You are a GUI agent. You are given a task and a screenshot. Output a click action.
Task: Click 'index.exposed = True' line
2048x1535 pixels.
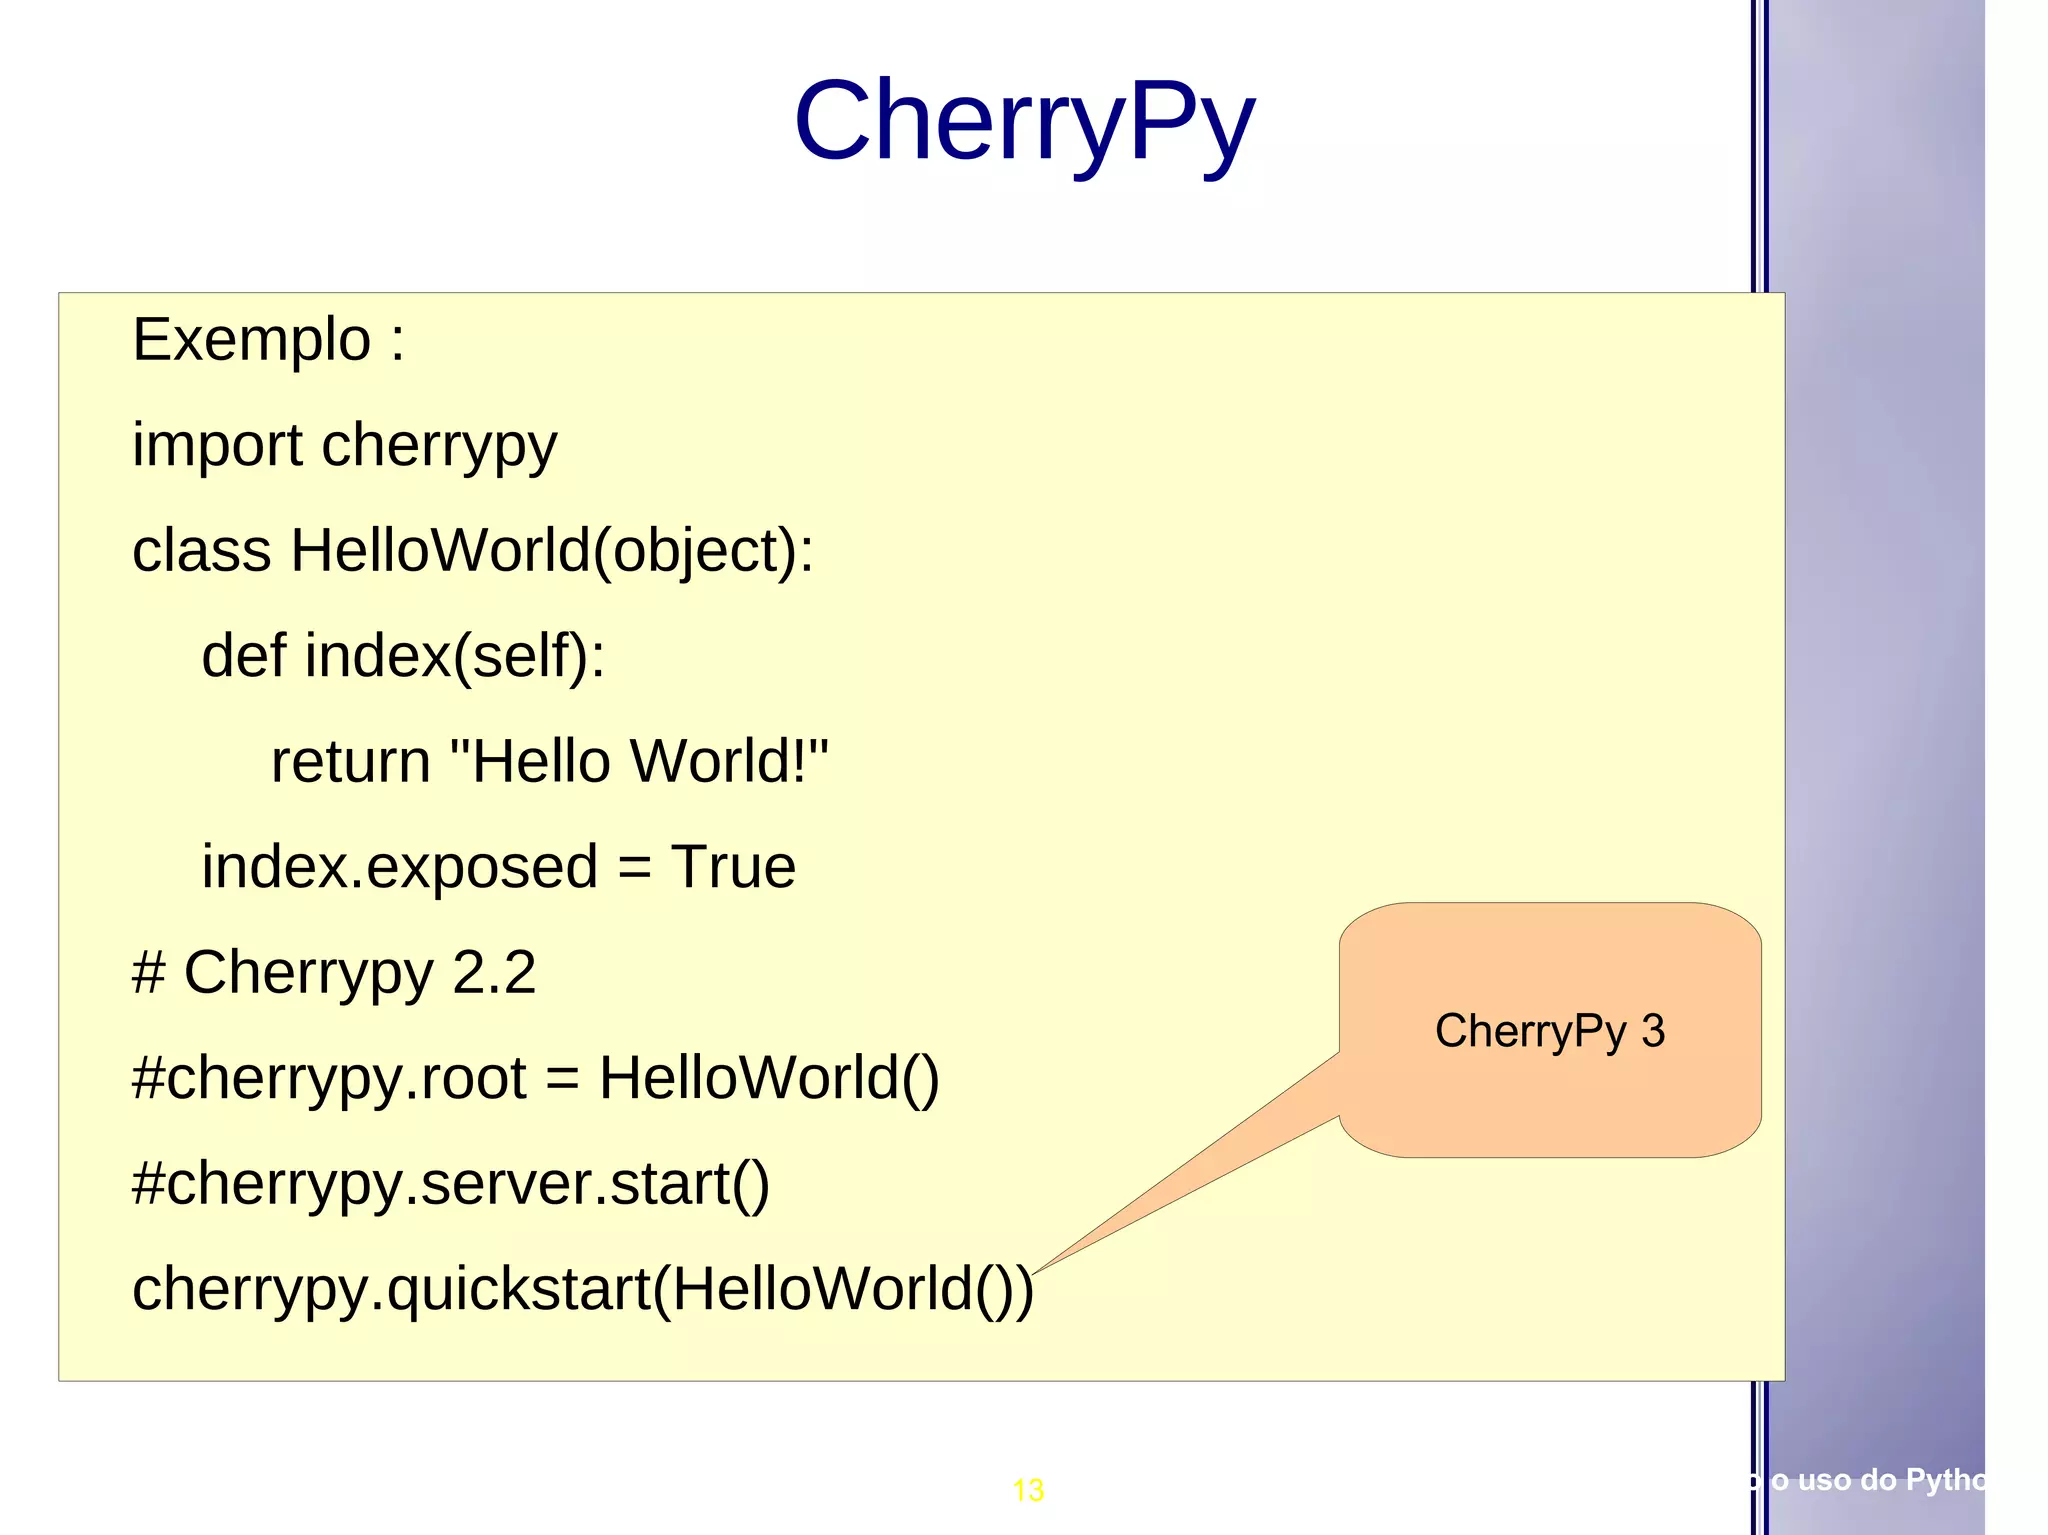499,868
